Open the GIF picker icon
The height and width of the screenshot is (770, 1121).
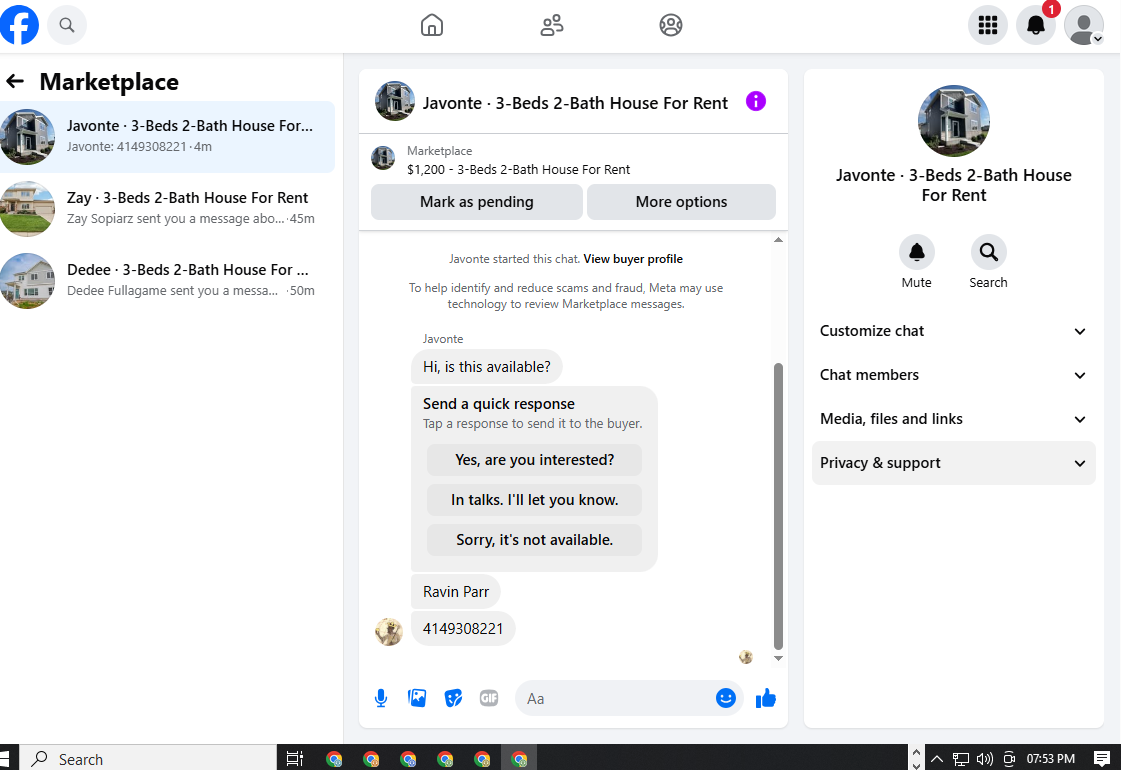[489, 698]
